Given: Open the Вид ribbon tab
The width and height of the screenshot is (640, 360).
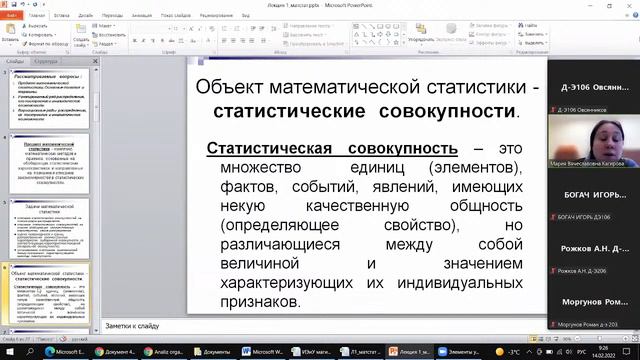Looking at the screenshot, I should point(245,16).
